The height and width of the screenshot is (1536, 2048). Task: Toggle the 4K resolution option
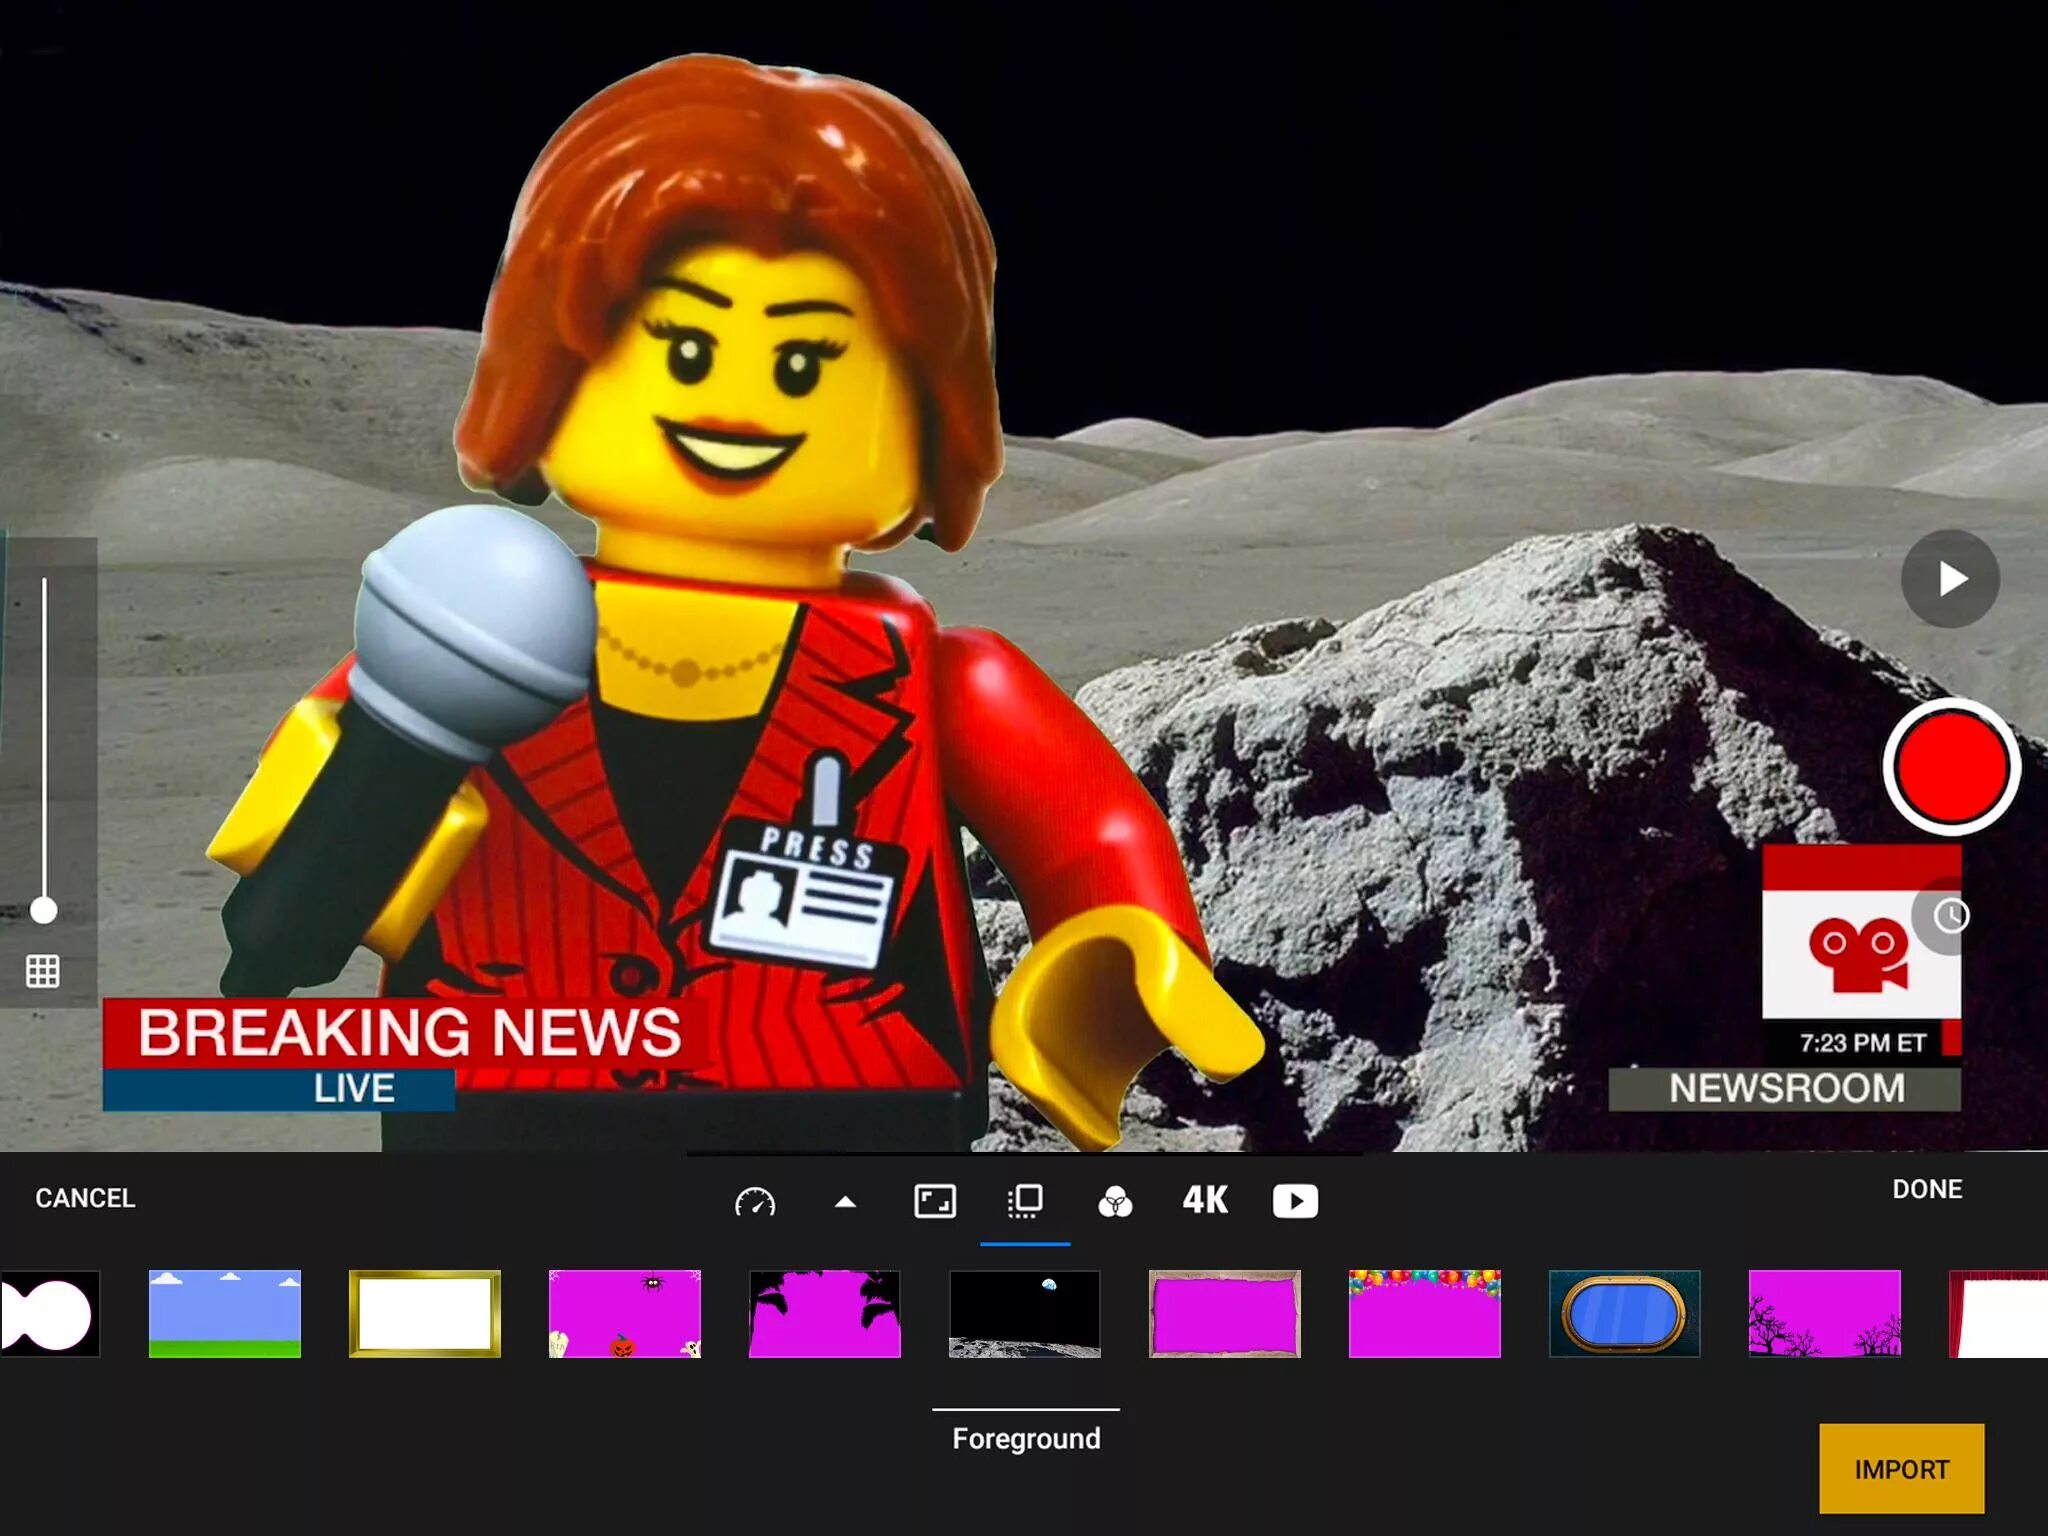(1205, 1200)
